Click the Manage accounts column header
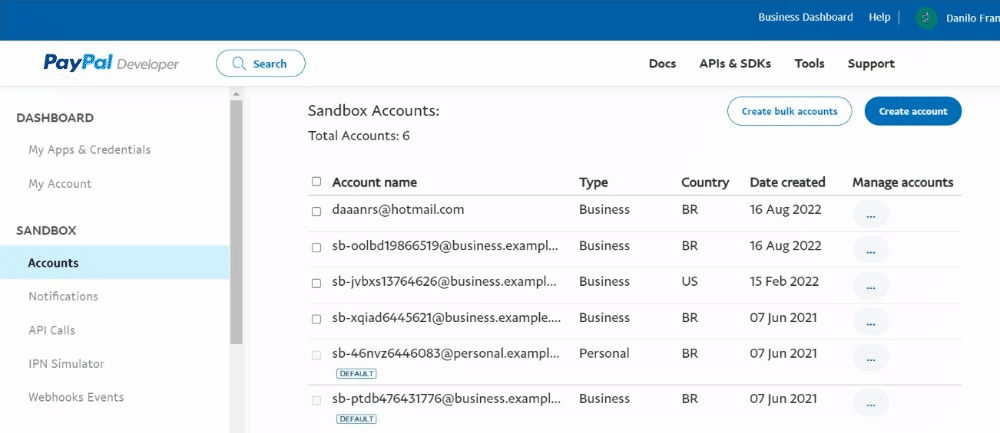This screenshot has width=1000, height=433. 902,182
